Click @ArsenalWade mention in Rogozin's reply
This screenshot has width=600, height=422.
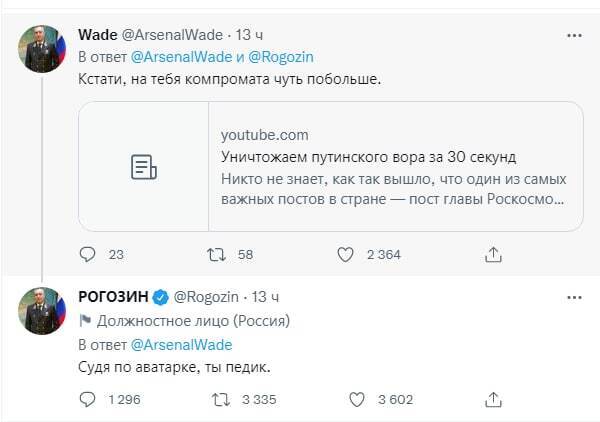181,345
